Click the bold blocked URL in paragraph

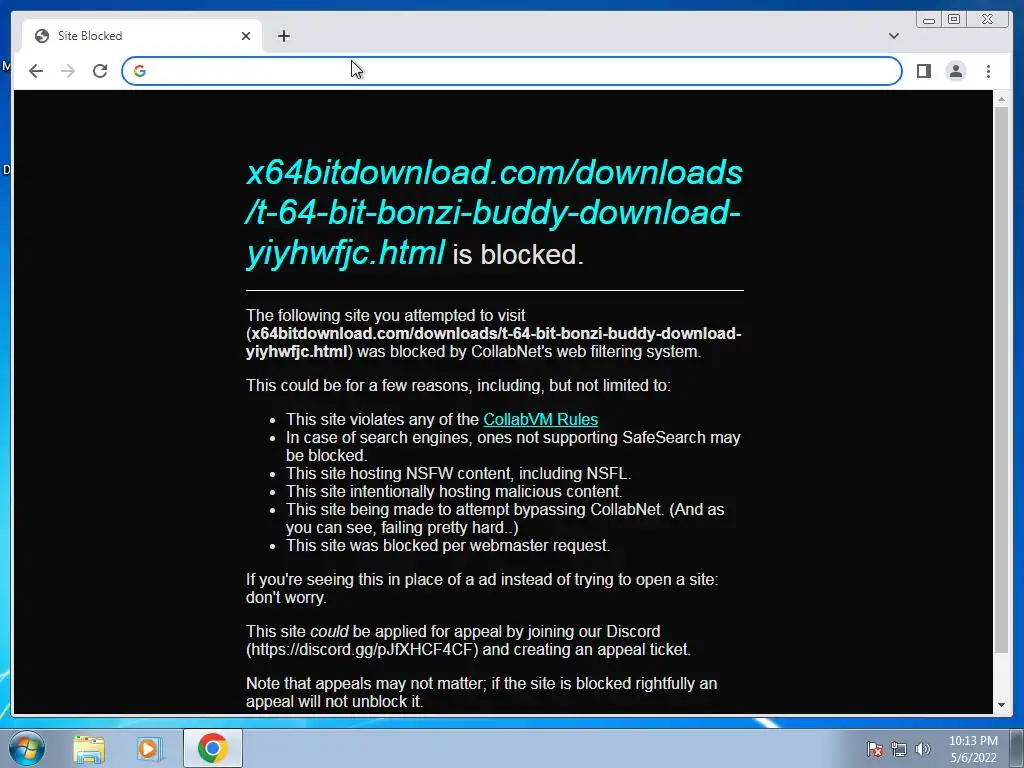click(x=494, y=342)
